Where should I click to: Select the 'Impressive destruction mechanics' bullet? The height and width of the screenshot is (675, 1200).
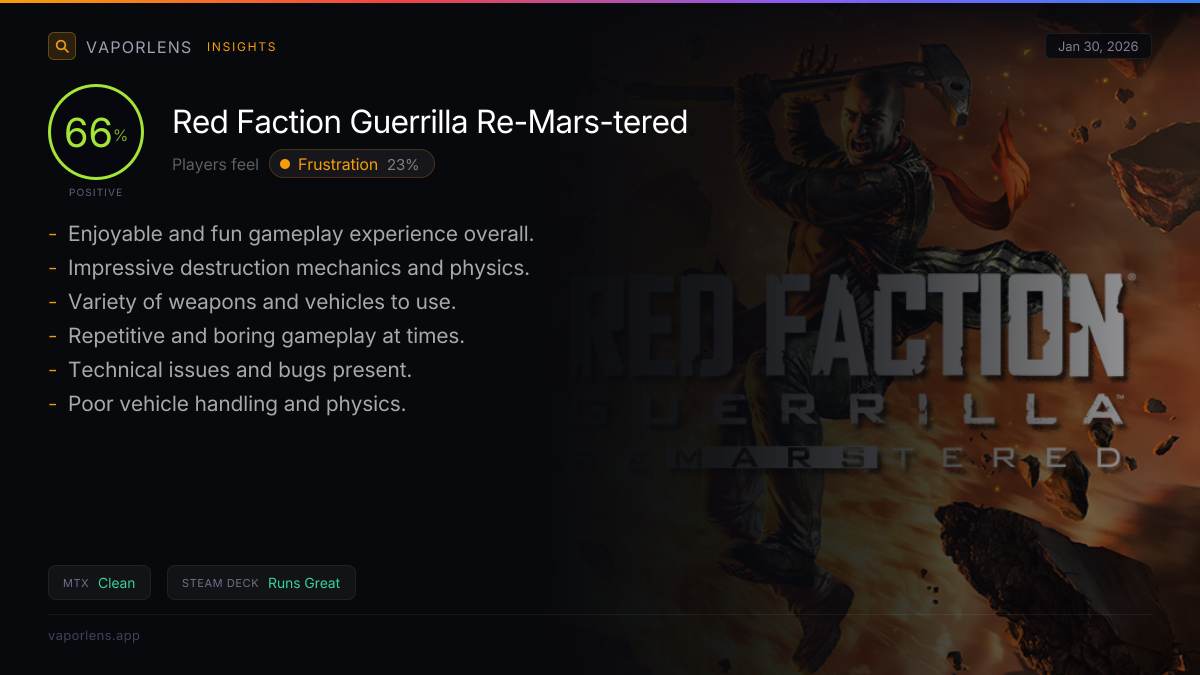298,268
